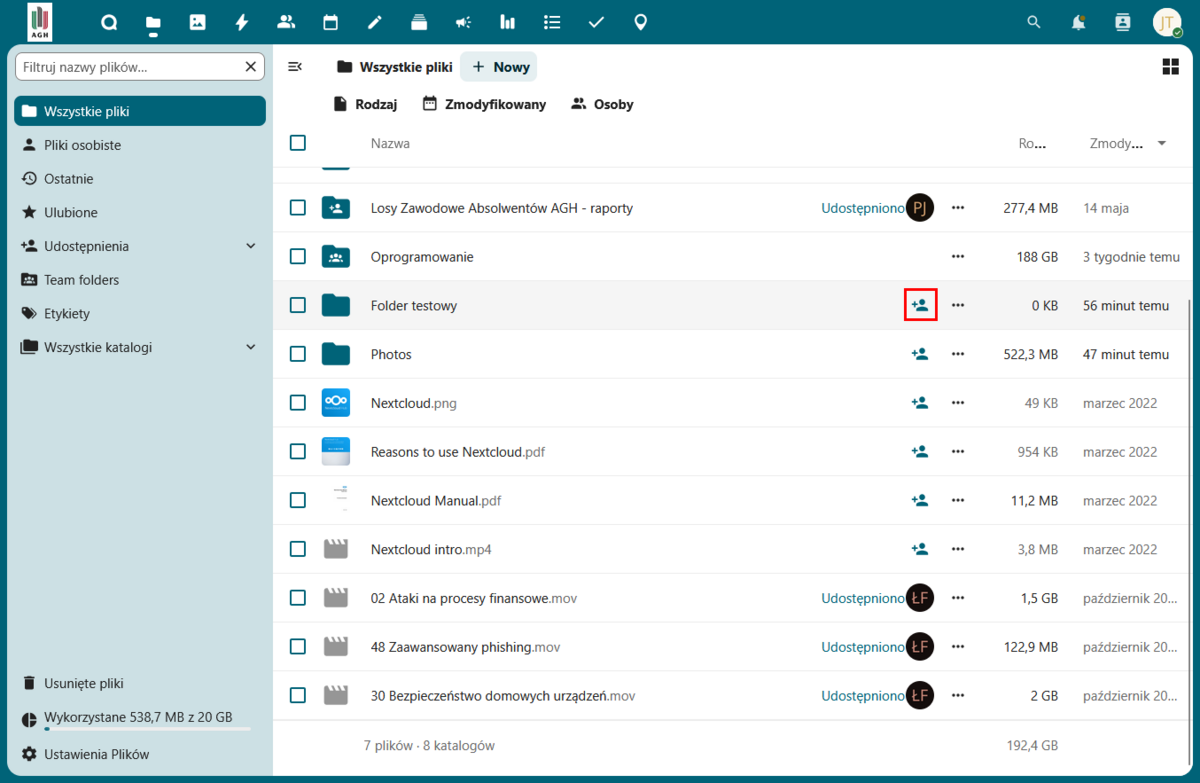Open the Photos app icon in top bar

[x=197, y=22]
